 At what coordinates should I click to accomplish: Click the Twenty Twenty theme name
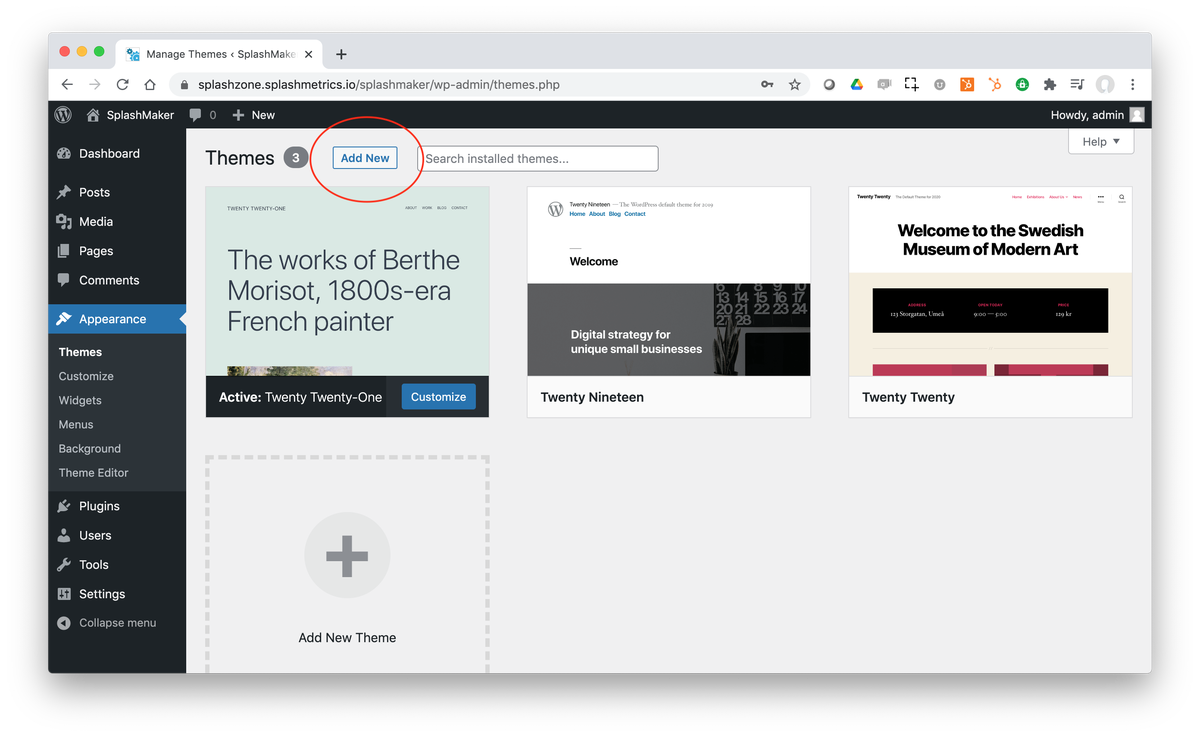pyautogui.click(x=908, y=397)
